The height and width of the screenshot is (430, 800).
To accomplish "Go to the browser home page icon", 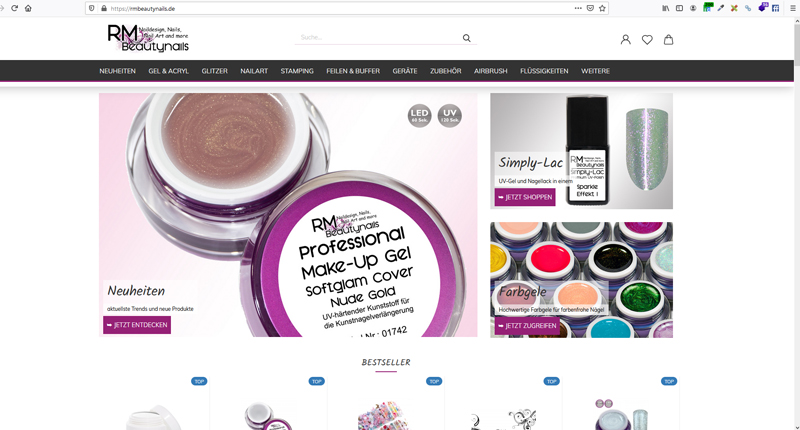I will [28, 8].
